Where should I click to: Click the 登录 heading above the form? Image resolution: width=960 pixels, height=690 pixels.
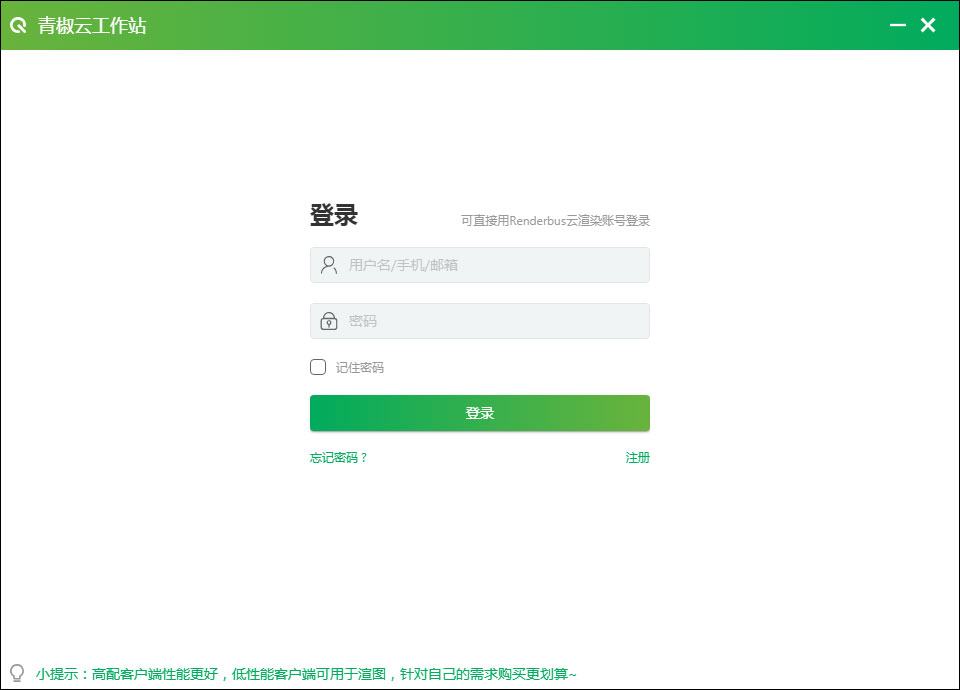(x=333, y=215)
